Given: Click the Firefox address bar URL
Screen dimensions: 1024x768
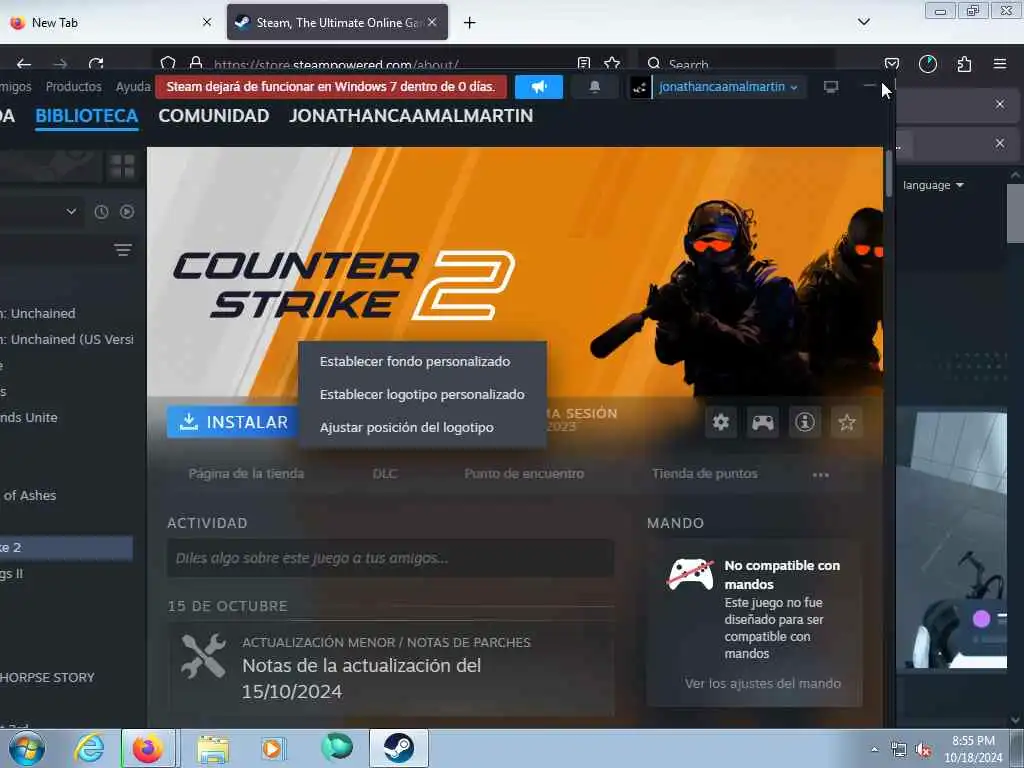Looking at the screenshot, I should coord(336,65).
